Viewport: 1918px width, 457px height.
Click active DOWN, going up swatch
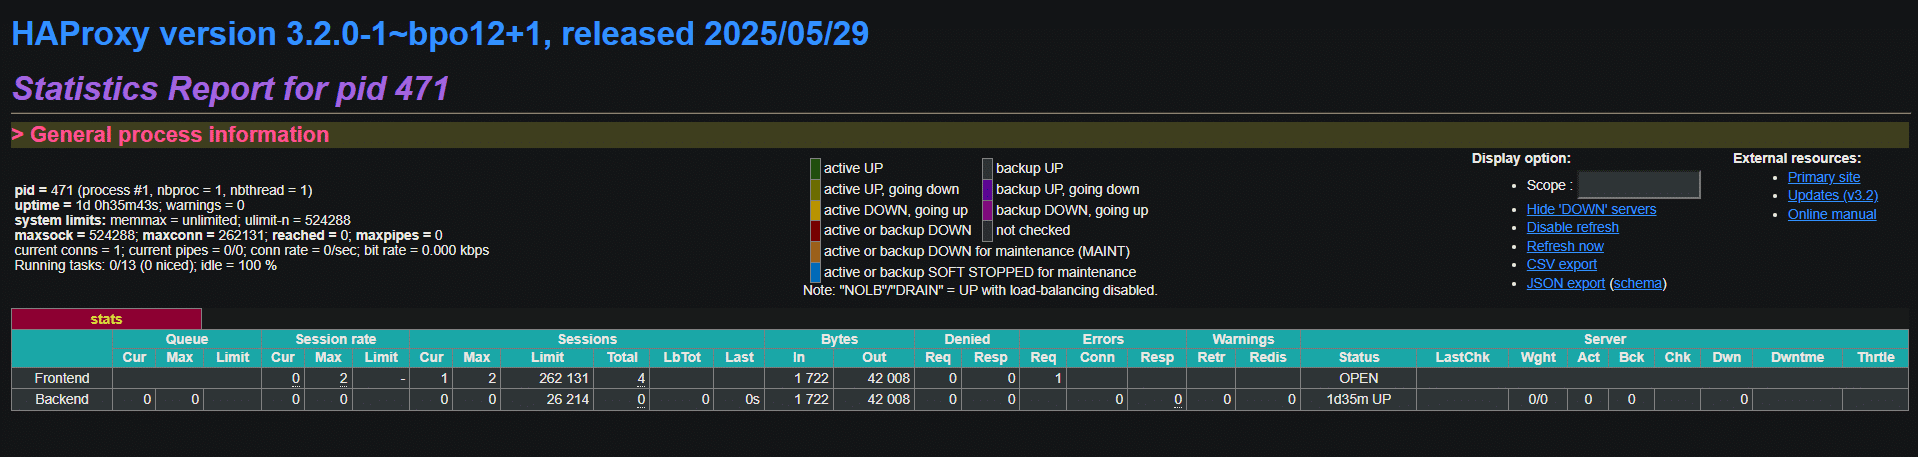click(x=816, y=210)
